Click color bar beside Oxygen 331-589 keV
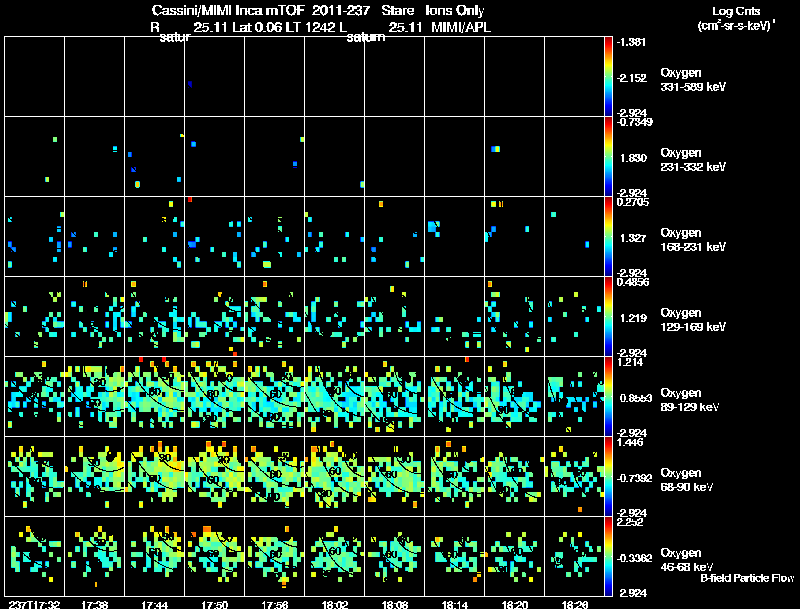Image resolution: width=800 pixels, height=609 pixels. pos(608,77)
